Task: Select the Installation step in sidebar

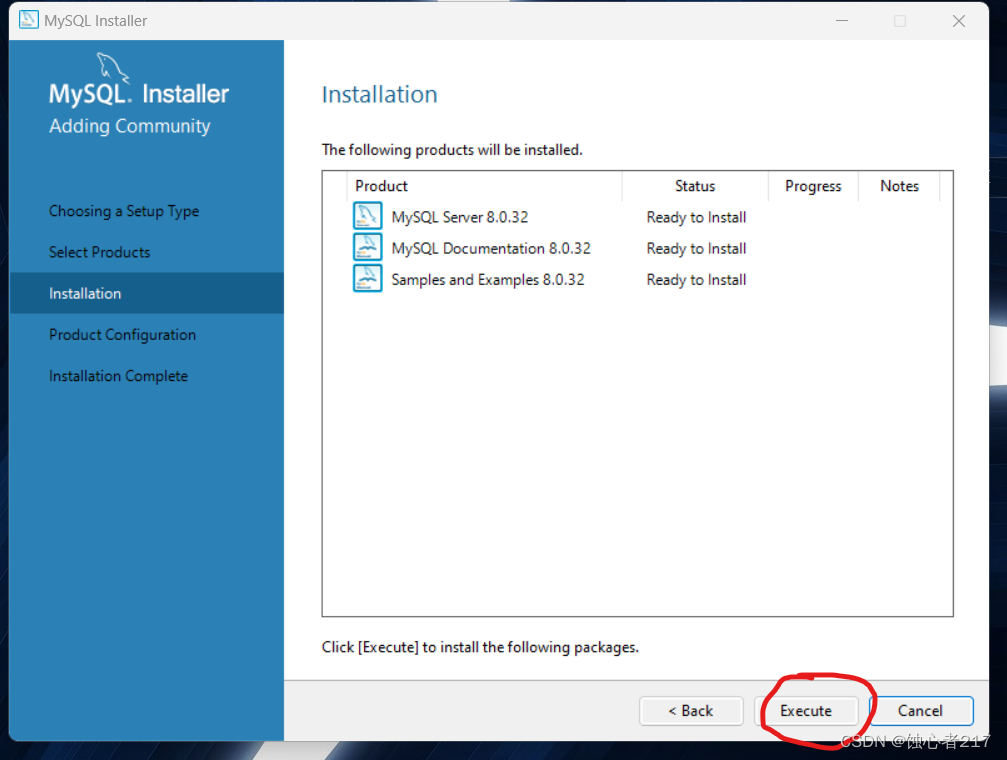Action: tap(146, 294)
